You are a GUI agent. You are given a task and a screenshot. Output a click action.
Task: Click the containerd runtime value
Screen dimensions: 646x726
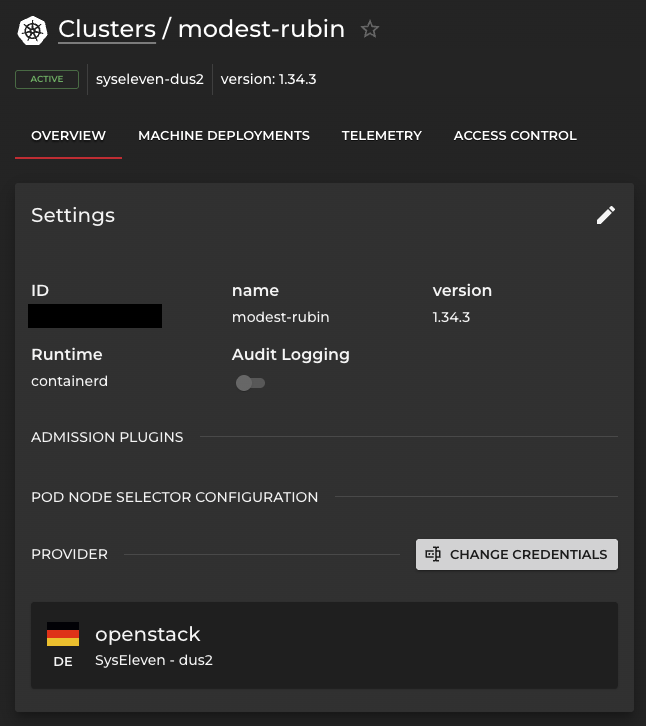click(69, 381)
